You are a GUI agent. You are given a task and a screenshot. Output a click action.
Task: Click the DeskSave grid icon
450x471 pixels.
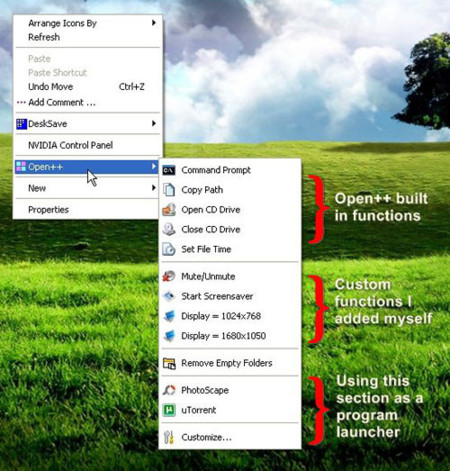(x=22, y=124)
